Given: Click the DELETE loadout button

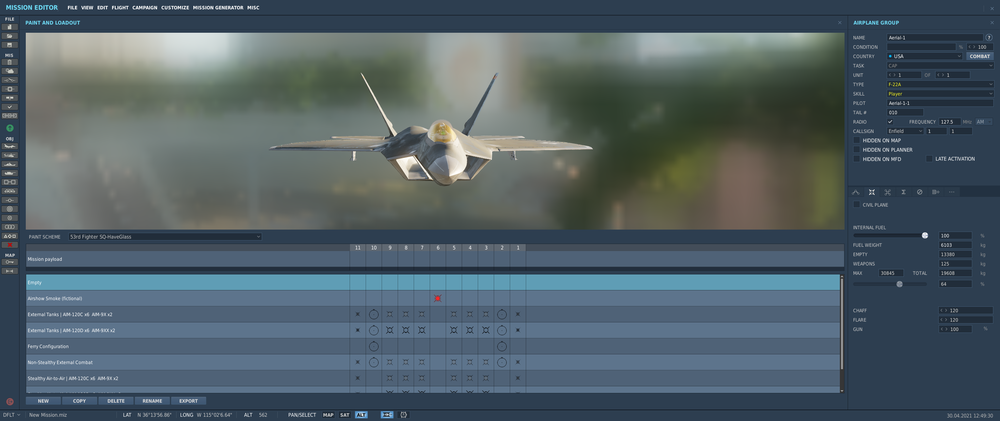Looking at the screenshot, I should [116, 401].
